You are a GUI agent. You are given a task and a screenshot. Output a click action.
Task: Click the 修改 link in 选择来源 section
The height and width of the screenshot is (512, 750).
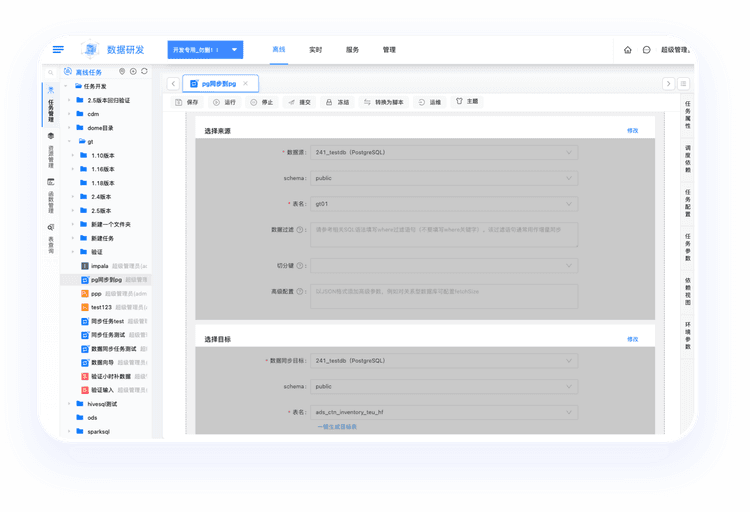click(632, 130)
